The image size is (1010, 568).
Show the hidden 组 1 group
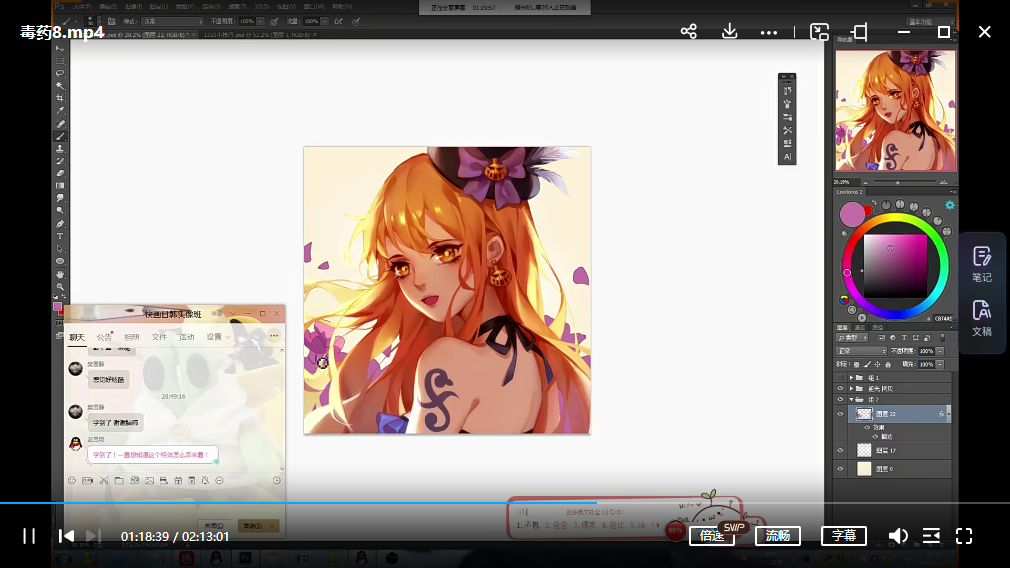[840, 377]
